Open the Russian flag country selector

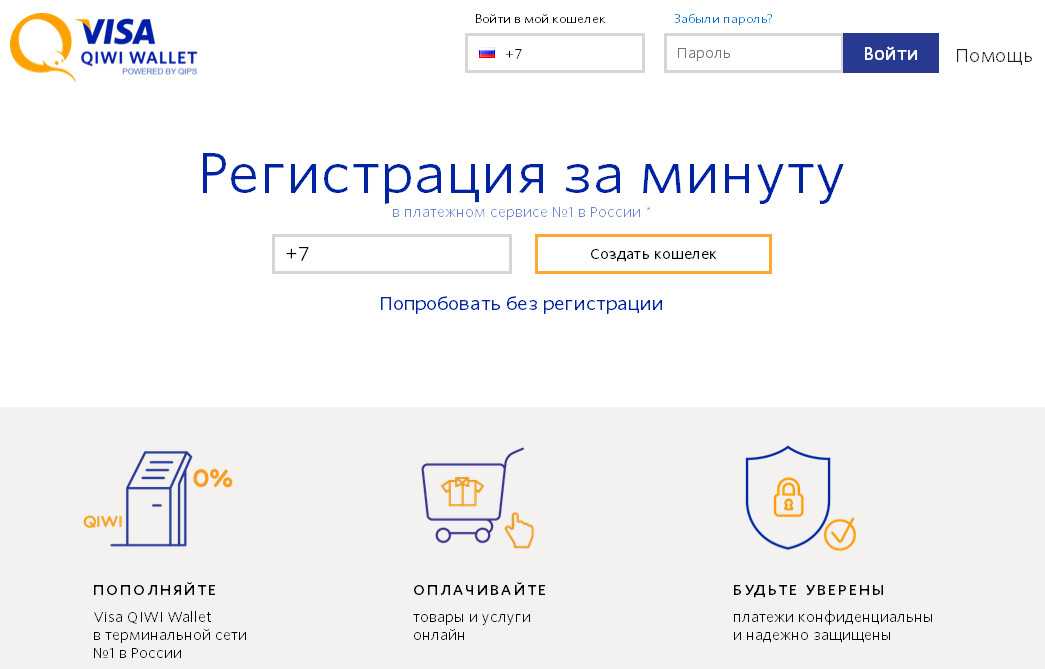pos(487,54)
